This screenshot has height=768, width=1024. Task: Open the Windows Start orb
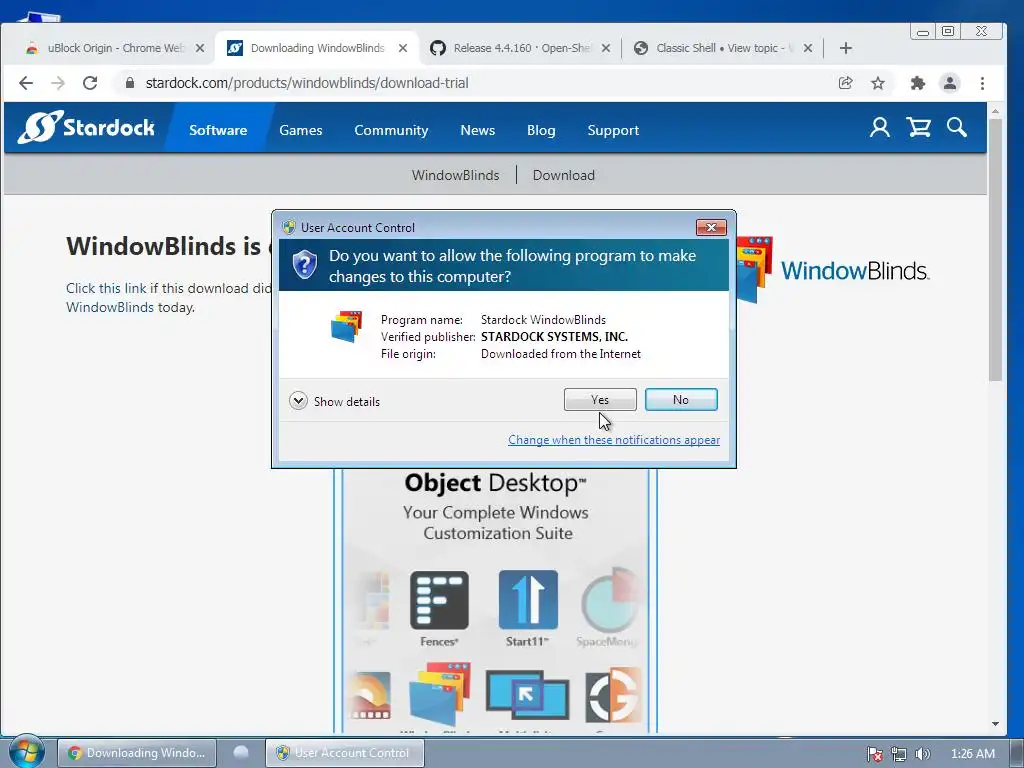[x=27, y=752]
